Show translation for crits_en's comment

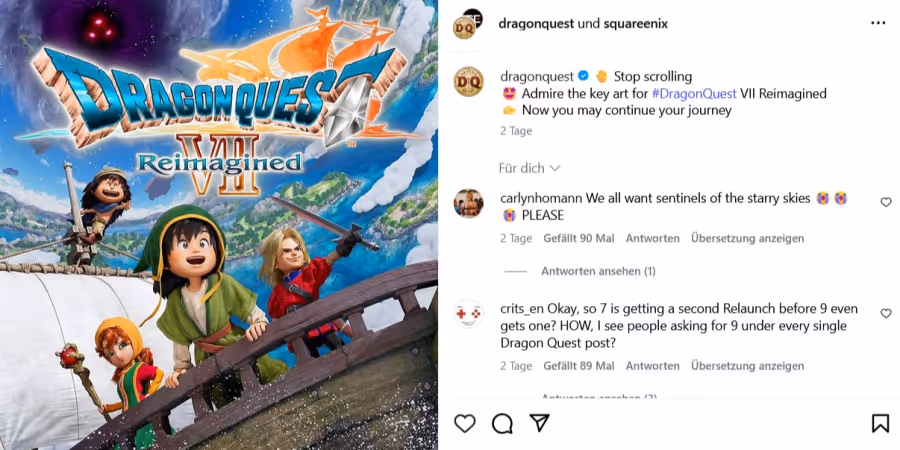(x=747, y=366)
